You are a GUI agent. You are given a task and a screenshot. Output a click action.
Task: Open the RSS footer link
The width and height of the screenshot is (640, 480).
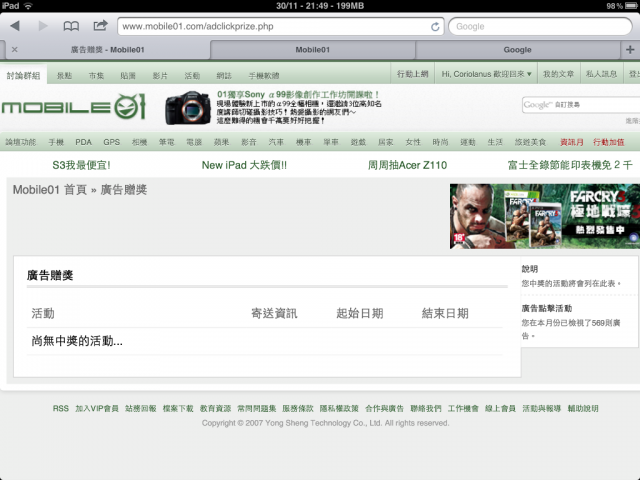61,408
